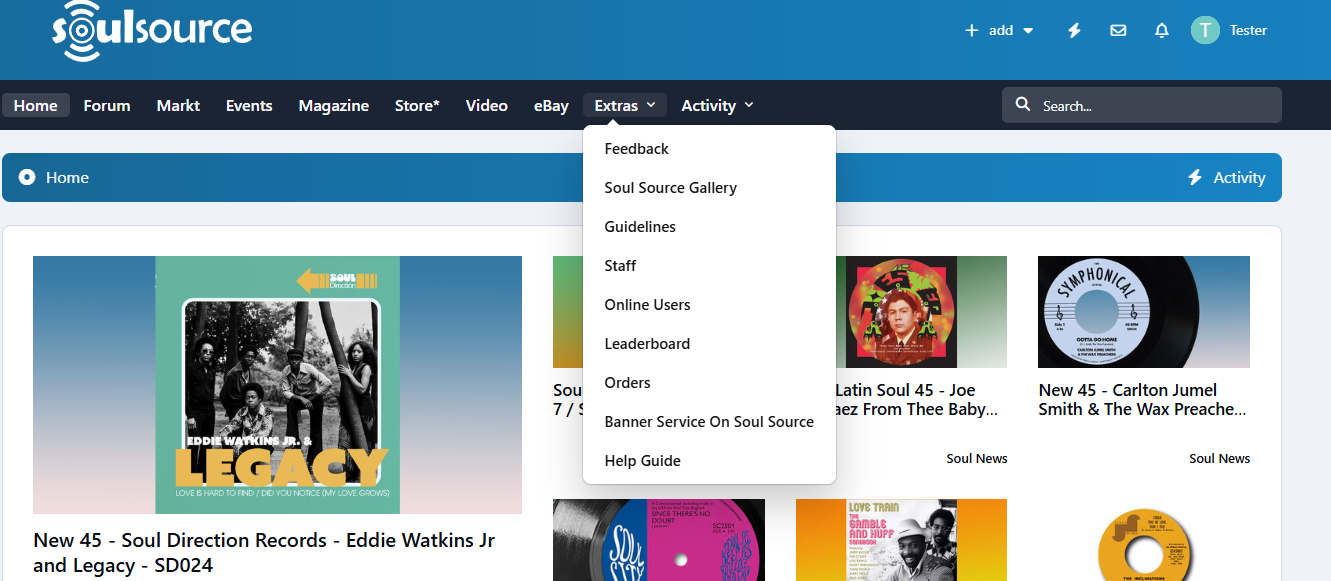Image resolution: width=1331 pixels, height=581 pixels.
Task: Click the Tester avatar circle
Action: pos(1205,30)
